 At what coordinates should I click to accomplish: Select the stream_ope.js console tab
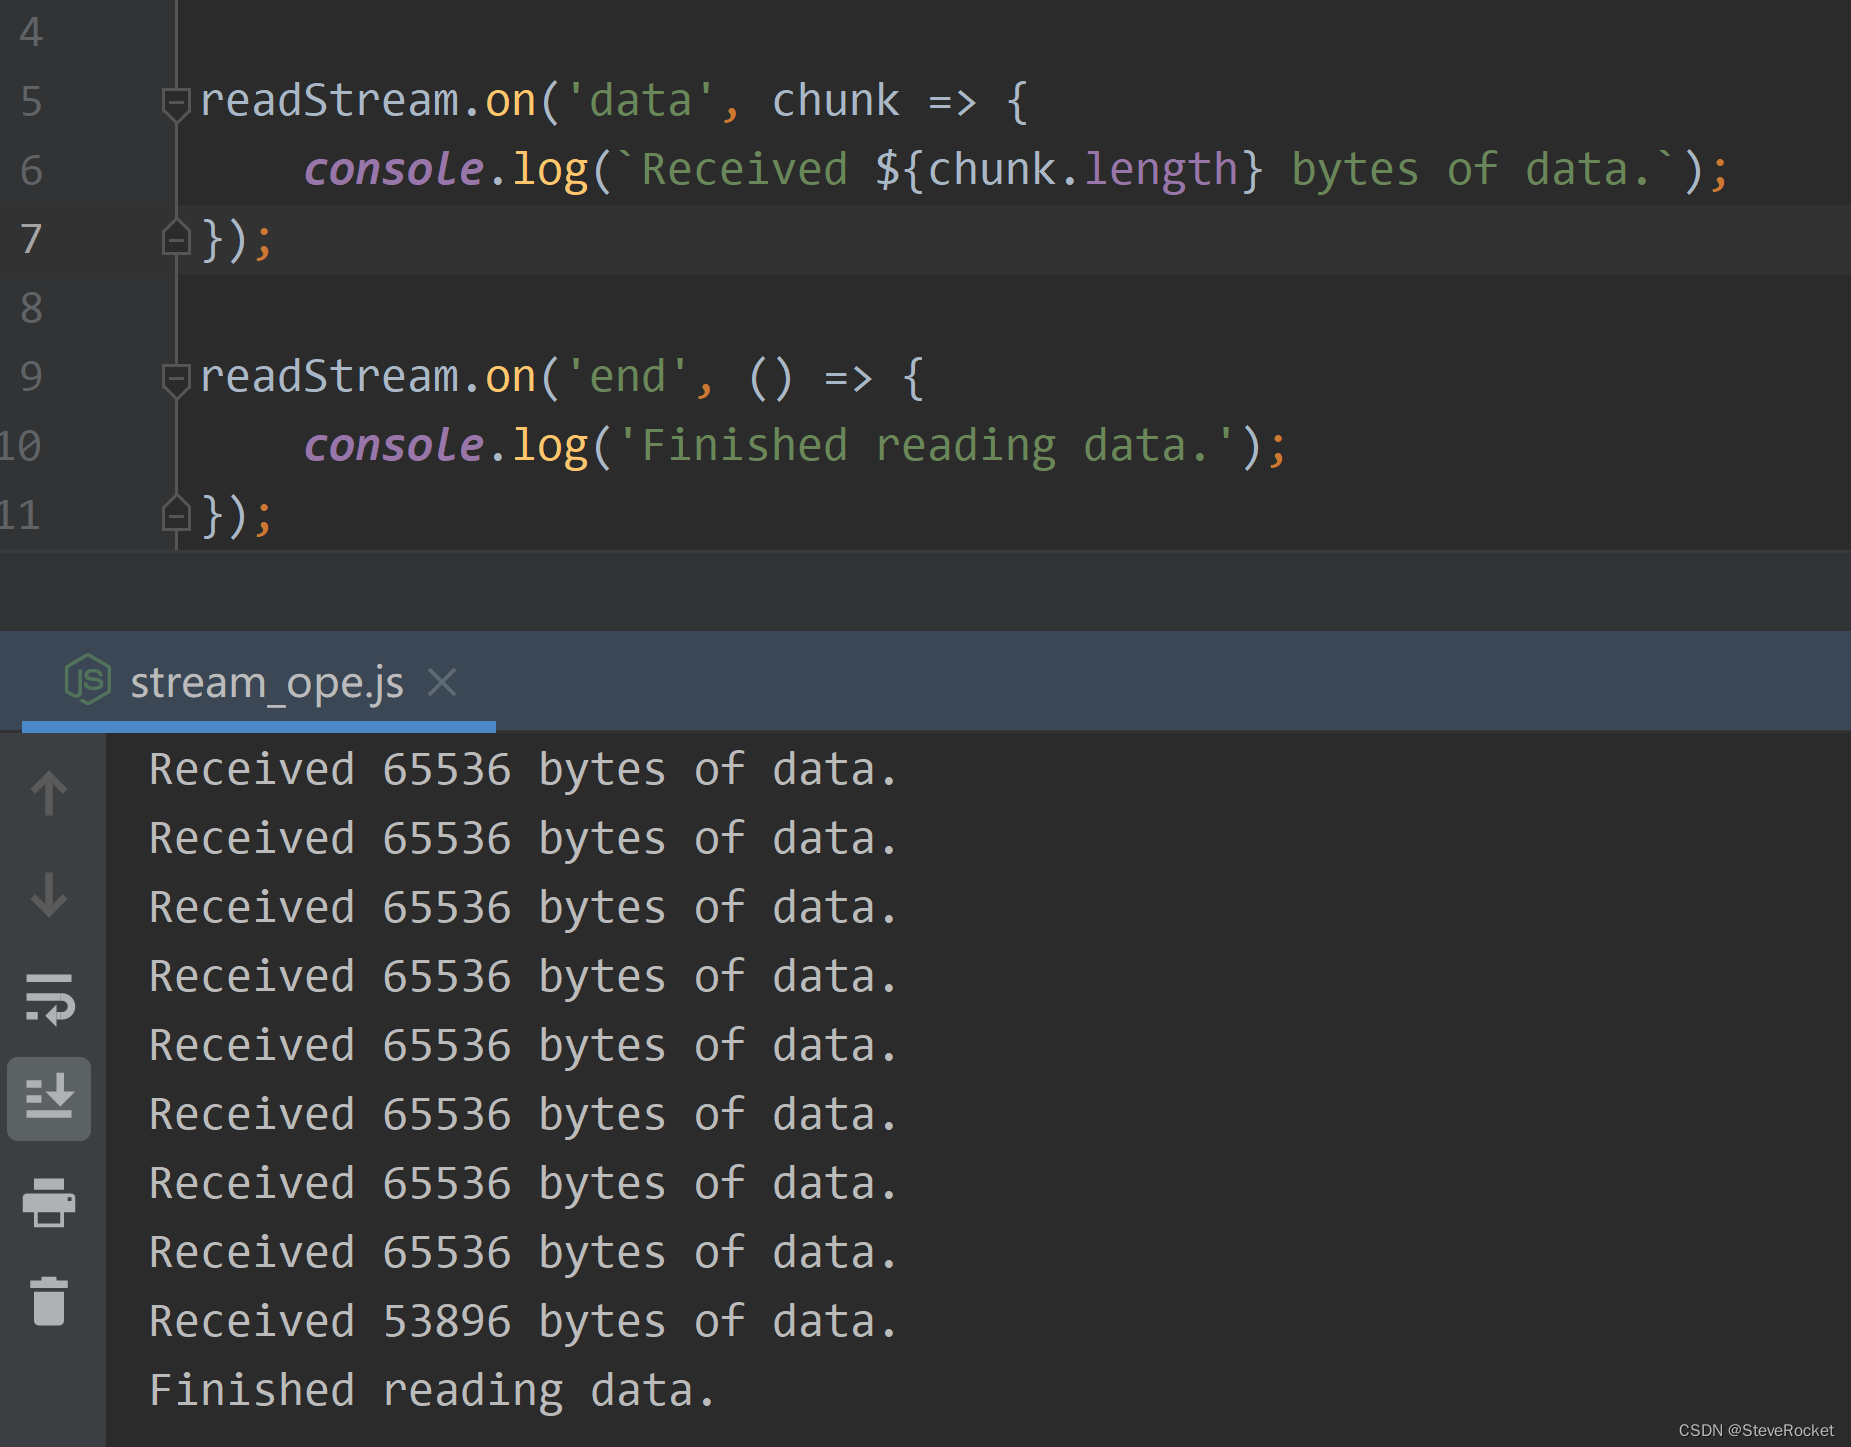coord(266,681)
